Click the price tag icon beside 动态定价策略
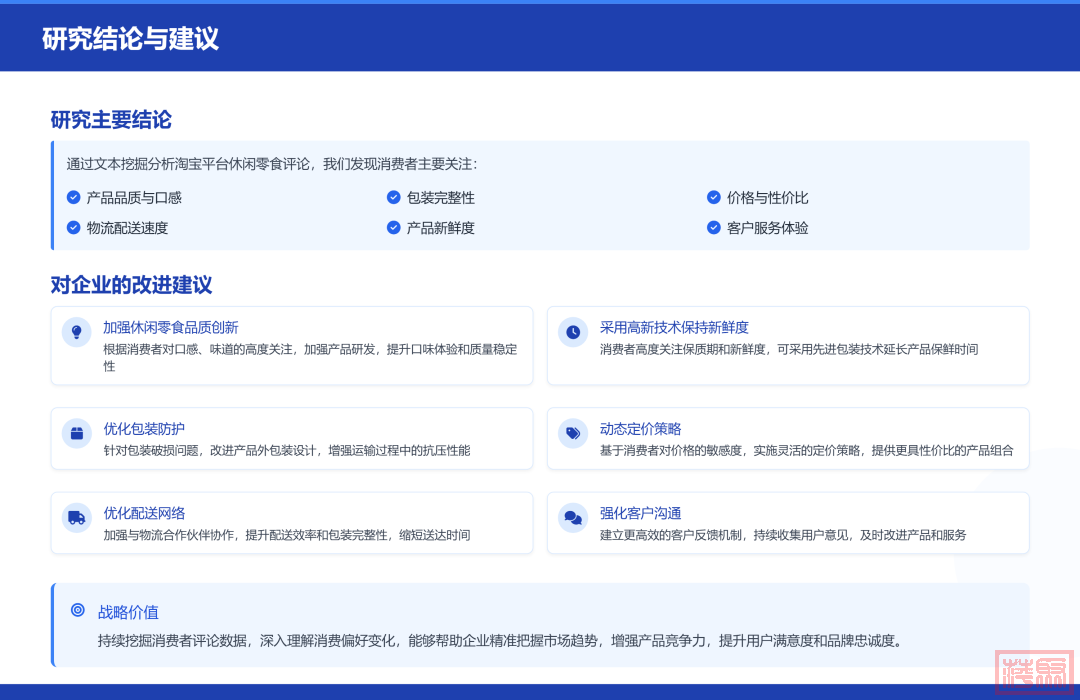This screenshot has width=1080, height=700. pyautogui.click(x=573, y=433)
